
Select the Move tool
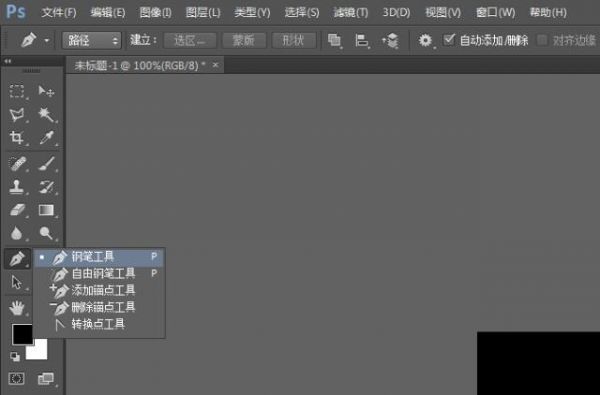[x=46, y=91]
